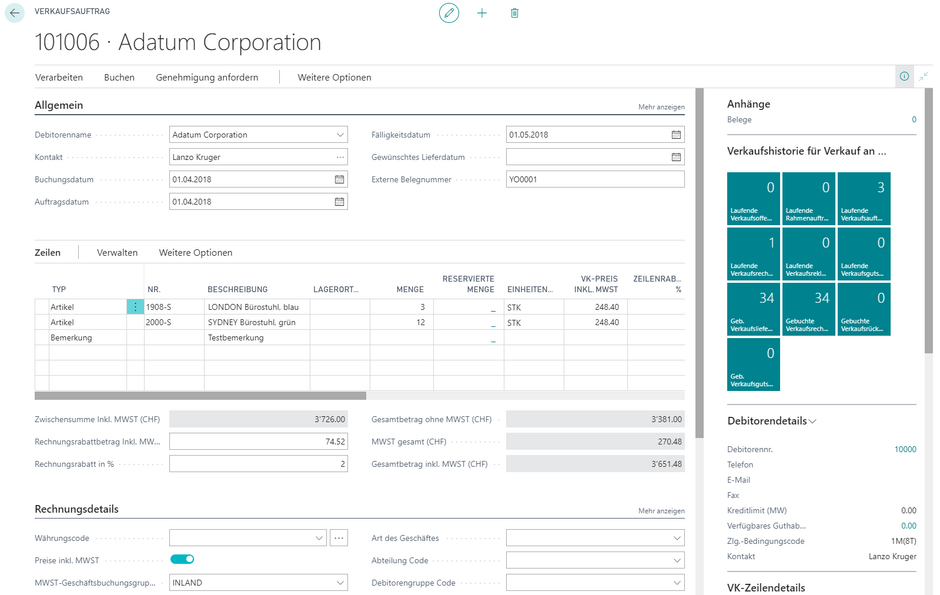
Task: Click the collapse page arrows icon
Action: pyautogui.click(x=923, y=77)
